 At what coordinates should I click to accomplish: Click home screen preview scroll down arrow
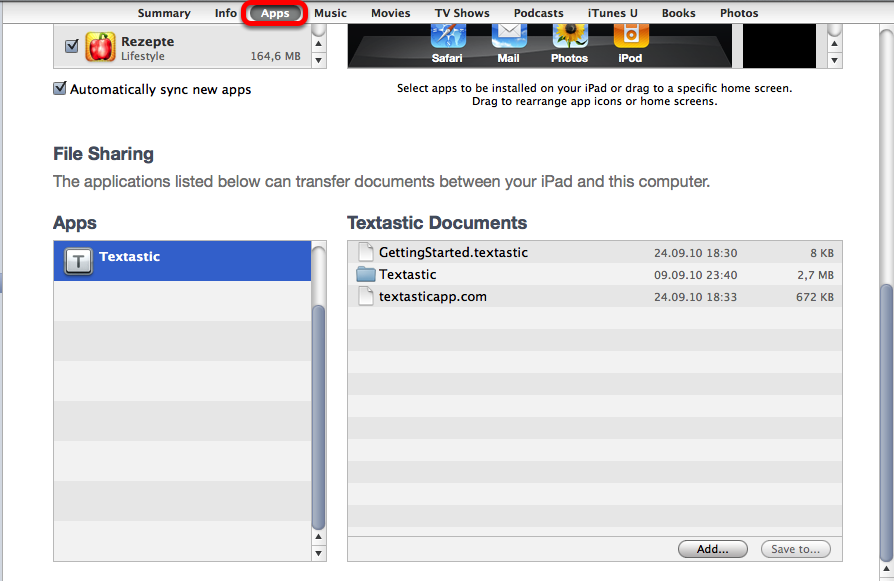coord(835,59)
